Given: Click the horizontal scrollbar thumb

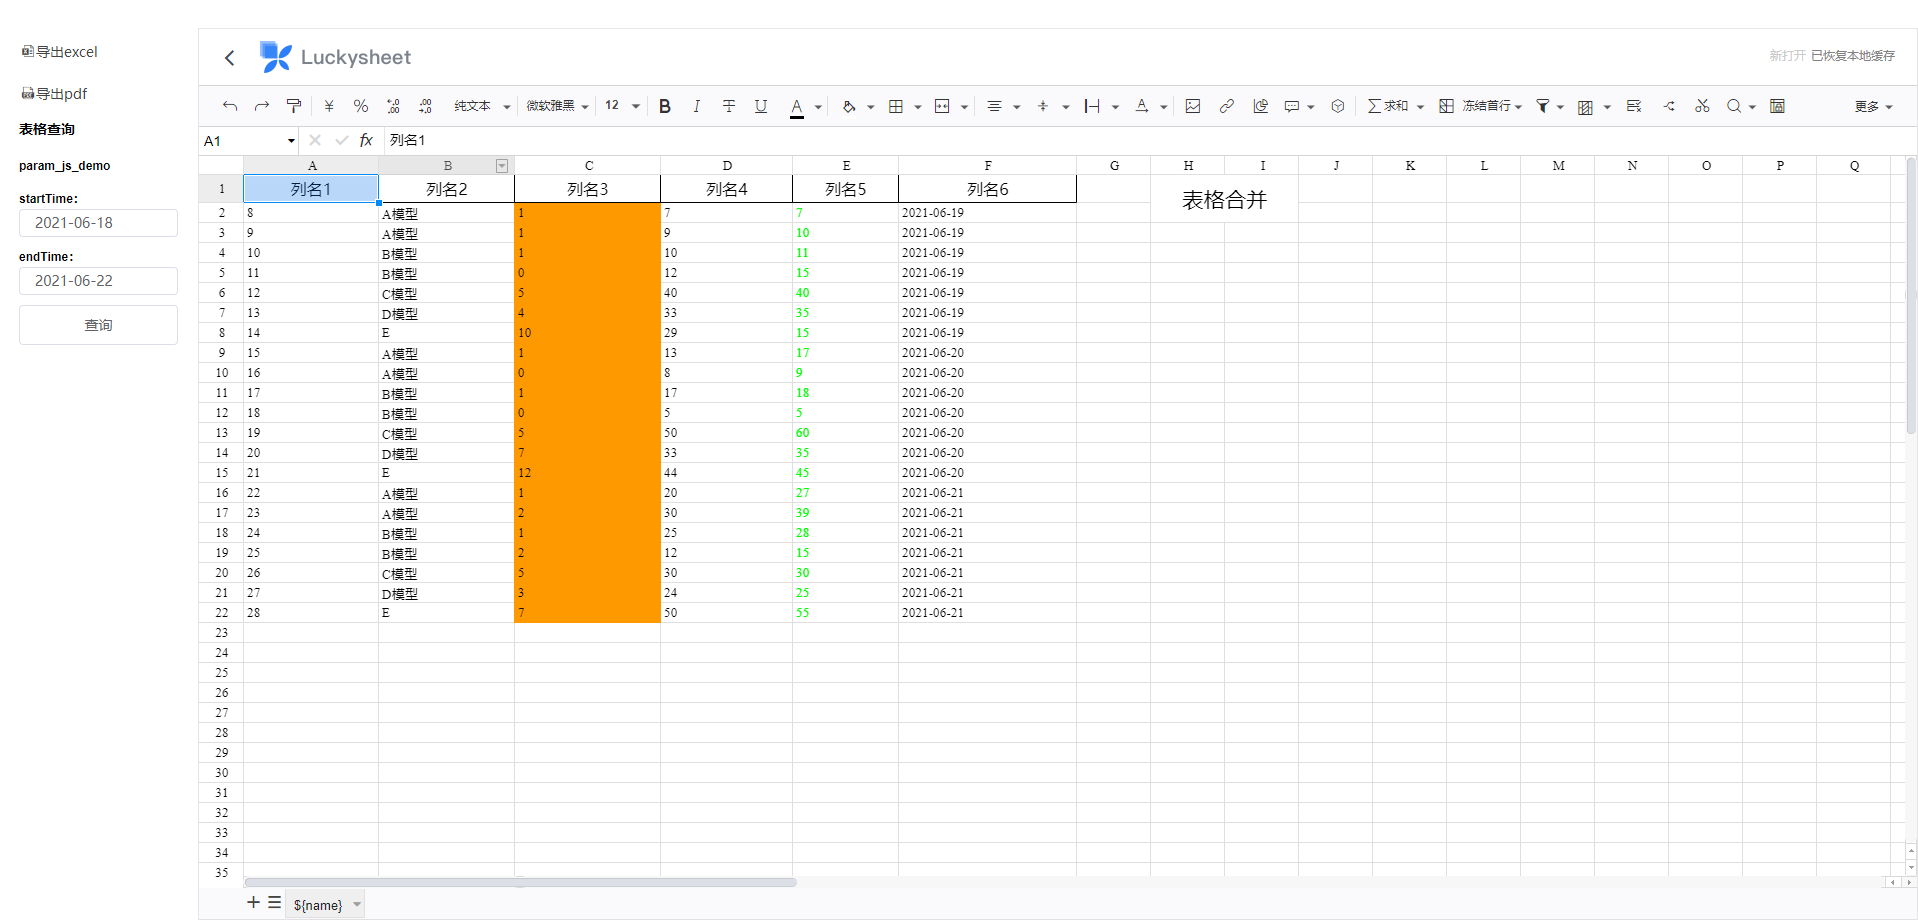Looking at the screenshot, I should [520, 882].
